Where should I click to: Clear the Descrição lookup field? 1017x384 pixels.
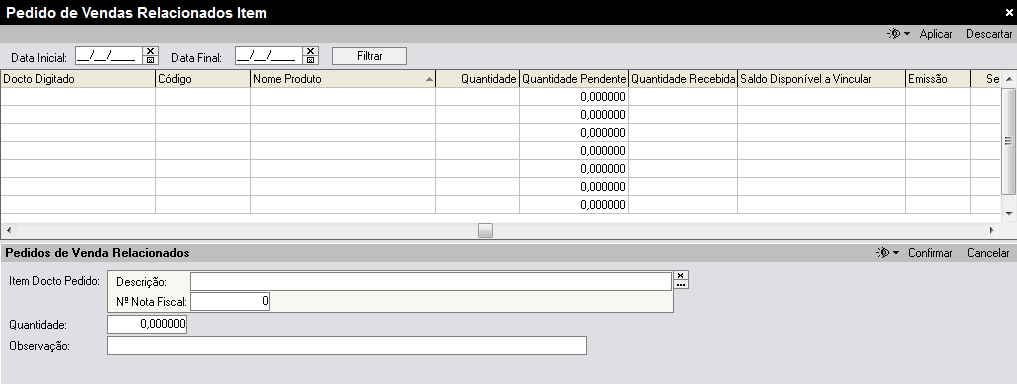tap(681, 275)
